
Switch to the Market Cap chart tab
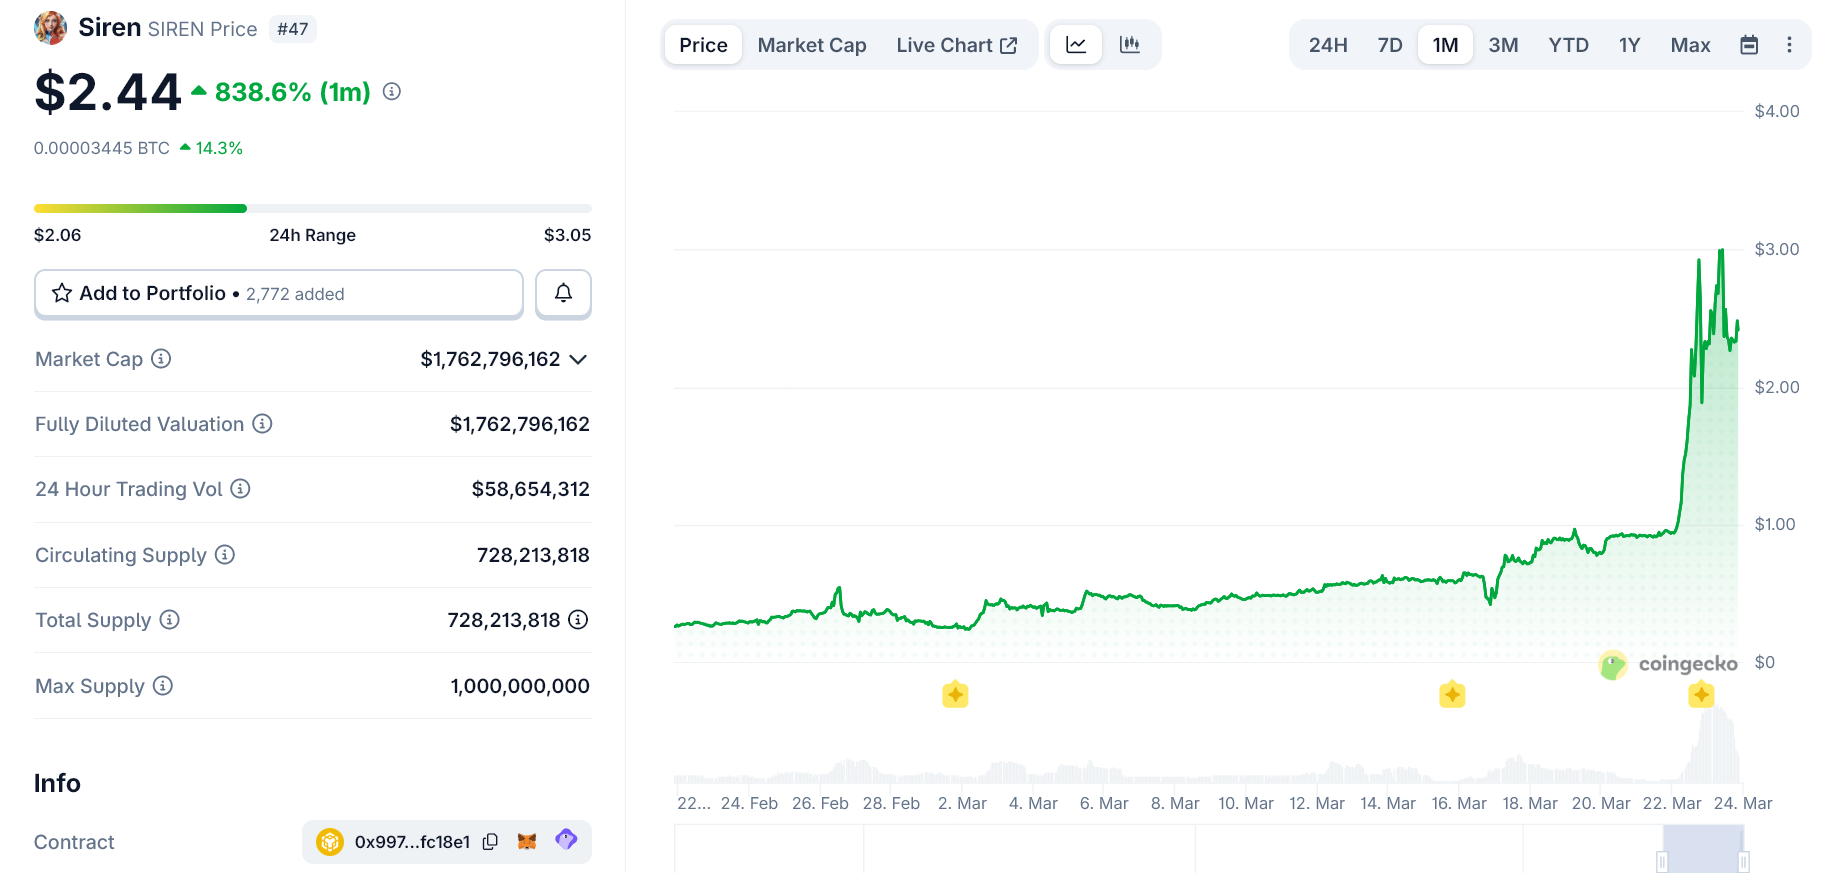(811, 45)
